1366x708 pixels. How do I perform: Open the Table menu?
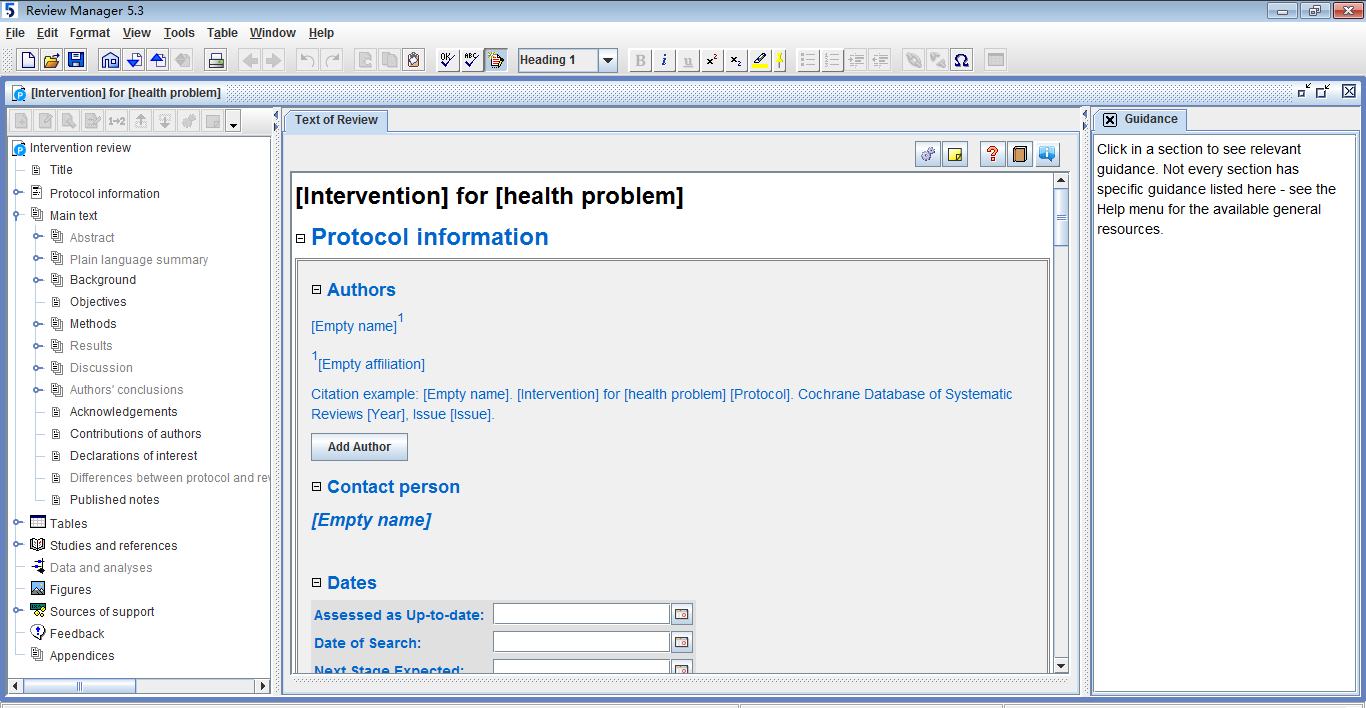coord(222,33)
